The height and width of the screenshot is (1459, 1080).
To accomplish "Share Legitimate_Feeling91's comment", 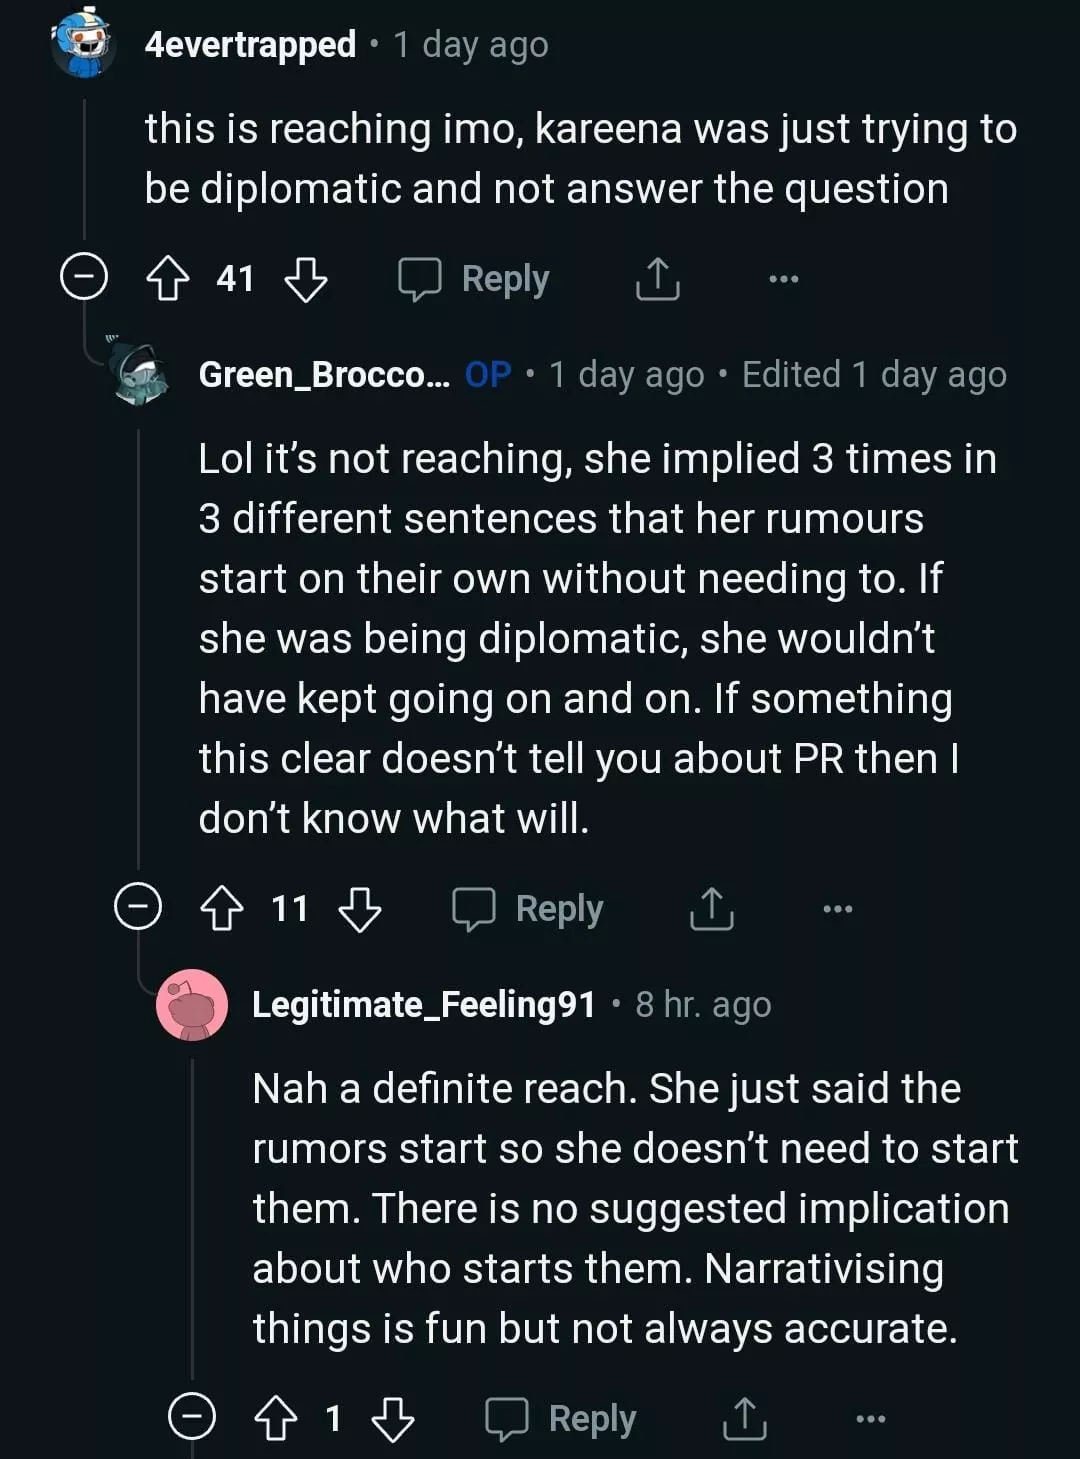I will click(744, 1418).
